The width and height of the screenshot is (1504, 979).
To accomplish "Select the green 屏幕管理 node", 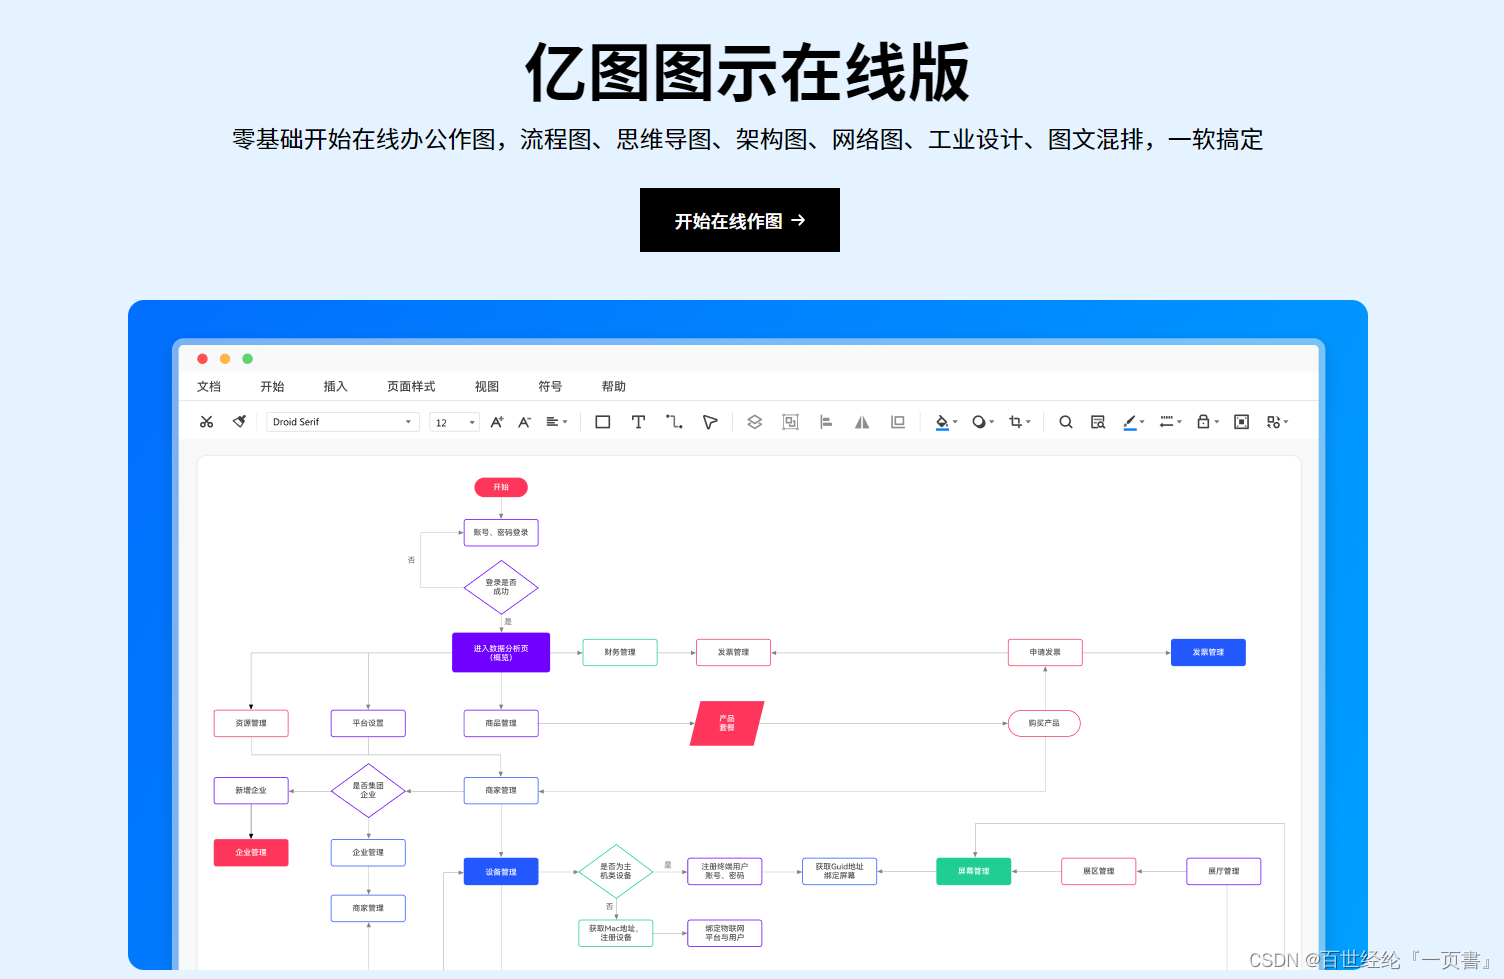I will point(974,871).
